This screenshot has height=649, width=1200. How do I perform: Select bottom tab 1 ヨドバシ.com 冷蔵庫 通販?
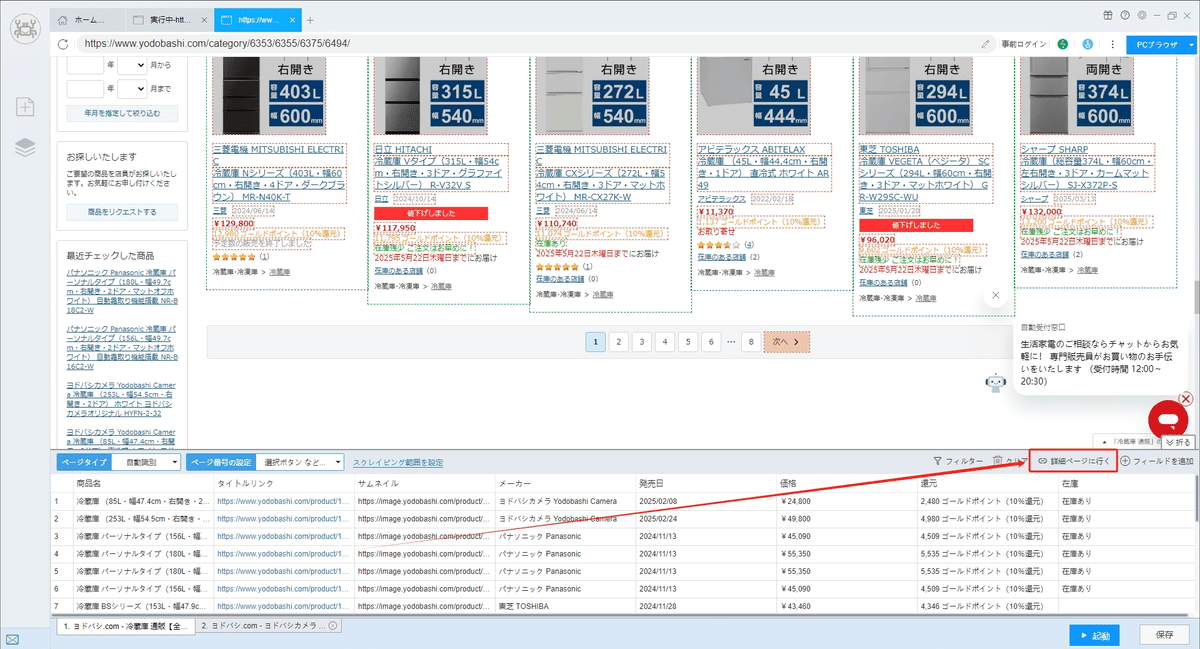pyautogui.click(x=126, y=625)
